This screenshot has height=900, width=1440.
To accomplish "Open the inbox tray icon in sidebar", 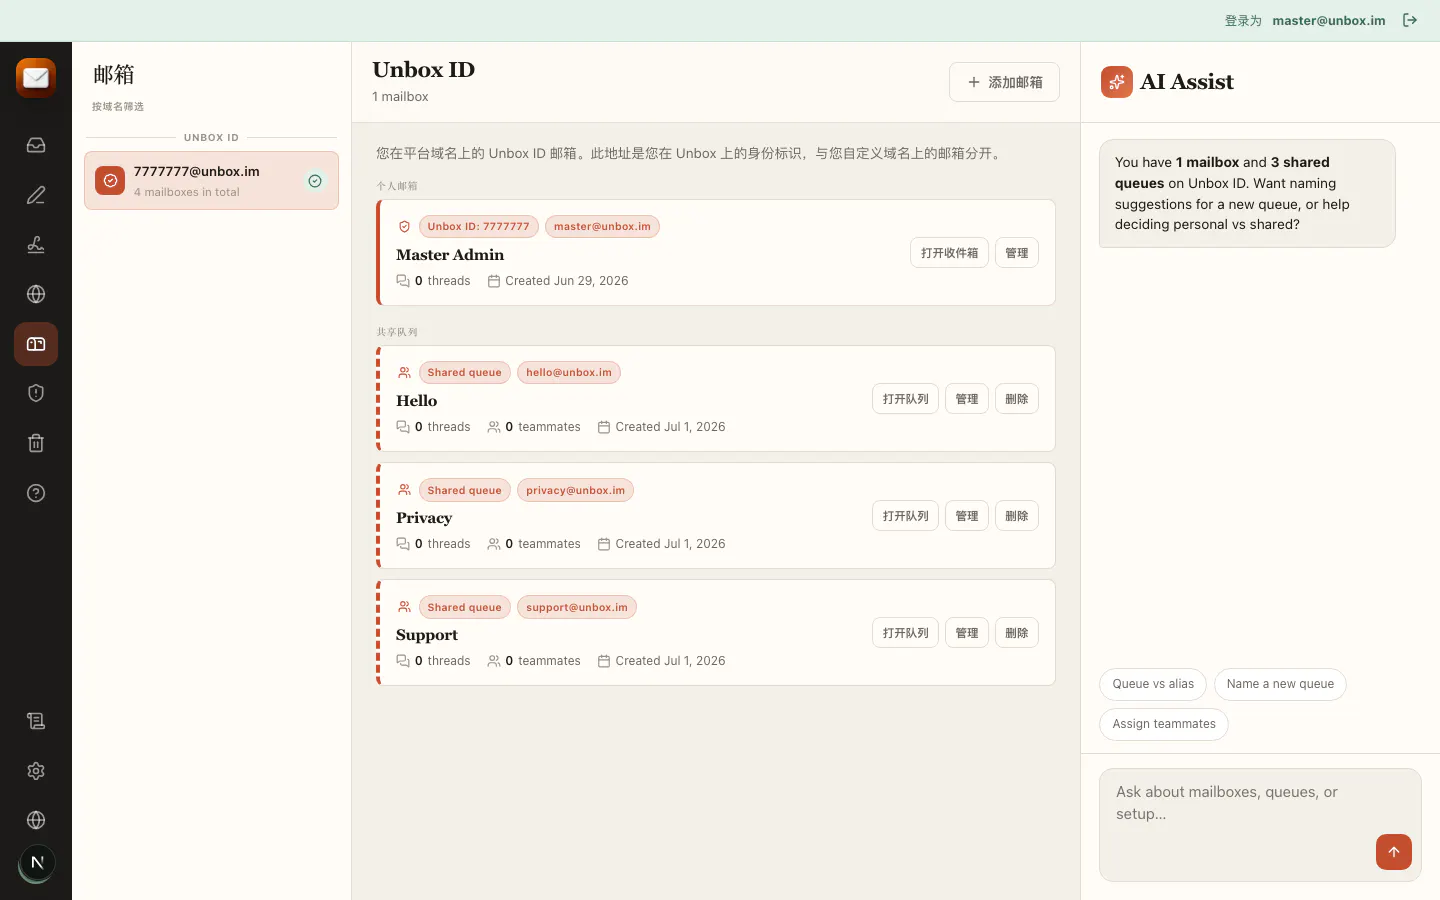I will click(36, 145).
